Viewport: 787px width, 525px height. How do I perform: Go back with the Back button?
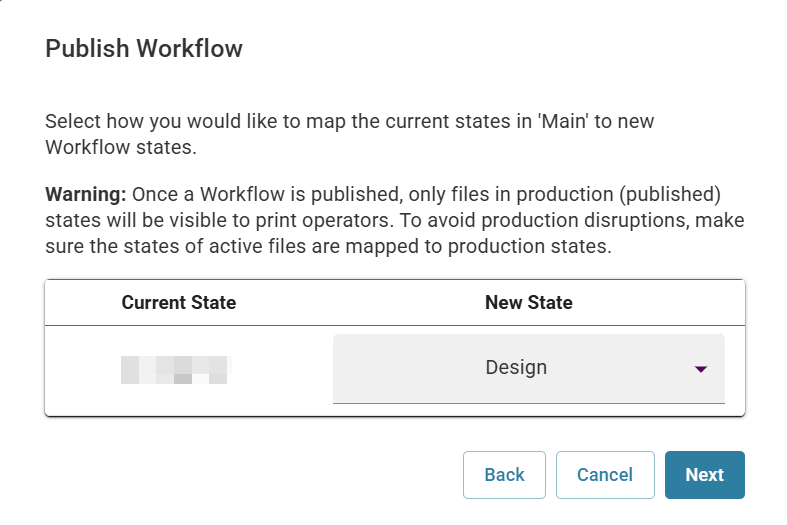click(504, 475)
